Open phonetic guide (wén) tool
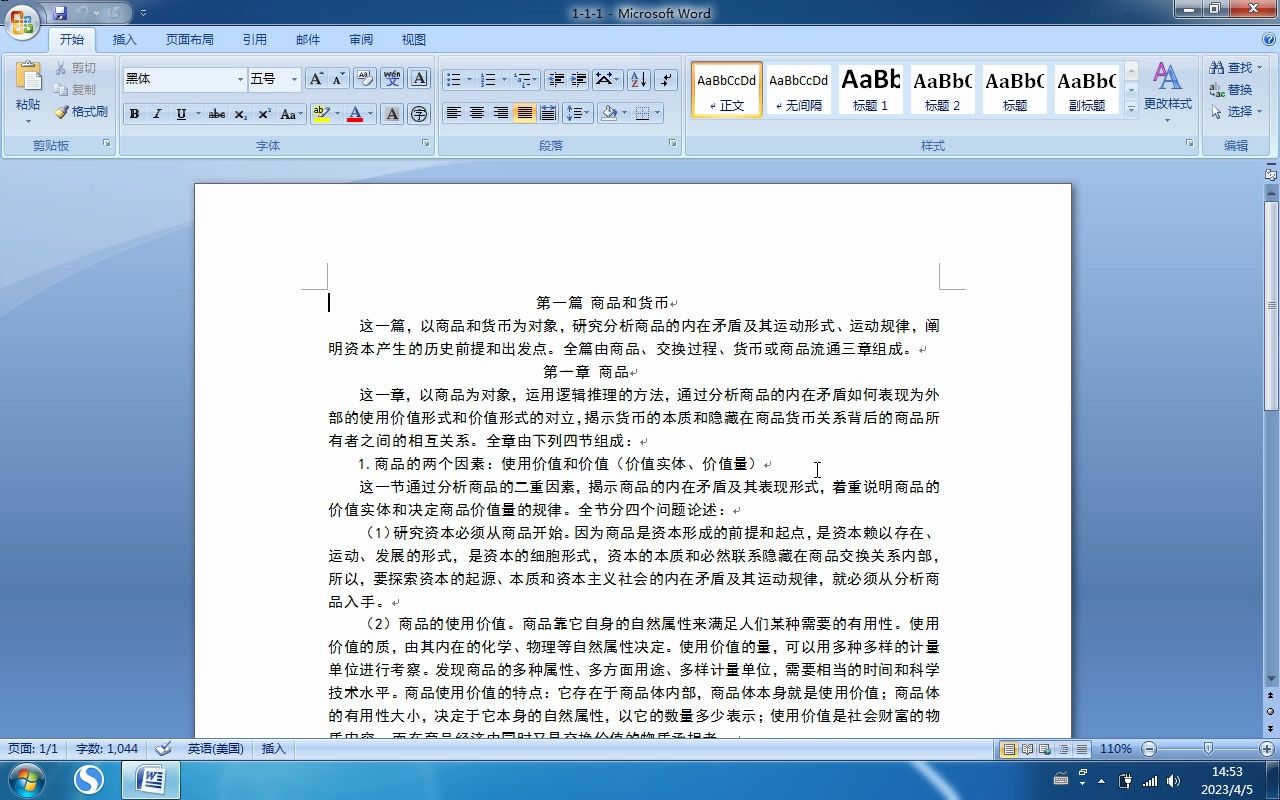Viewport: 1280px width, 800px height. click(x=392, y=79)
